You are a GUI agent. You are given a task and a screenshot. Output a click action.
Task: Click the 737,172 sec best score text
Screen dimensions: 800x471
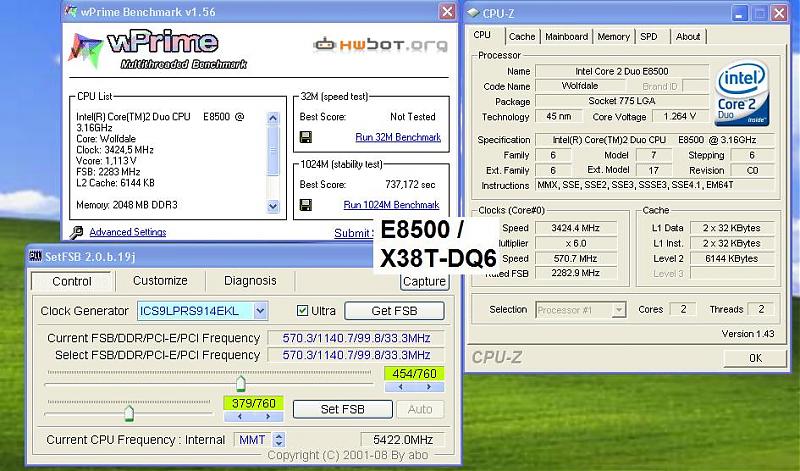tap(410, 184)
